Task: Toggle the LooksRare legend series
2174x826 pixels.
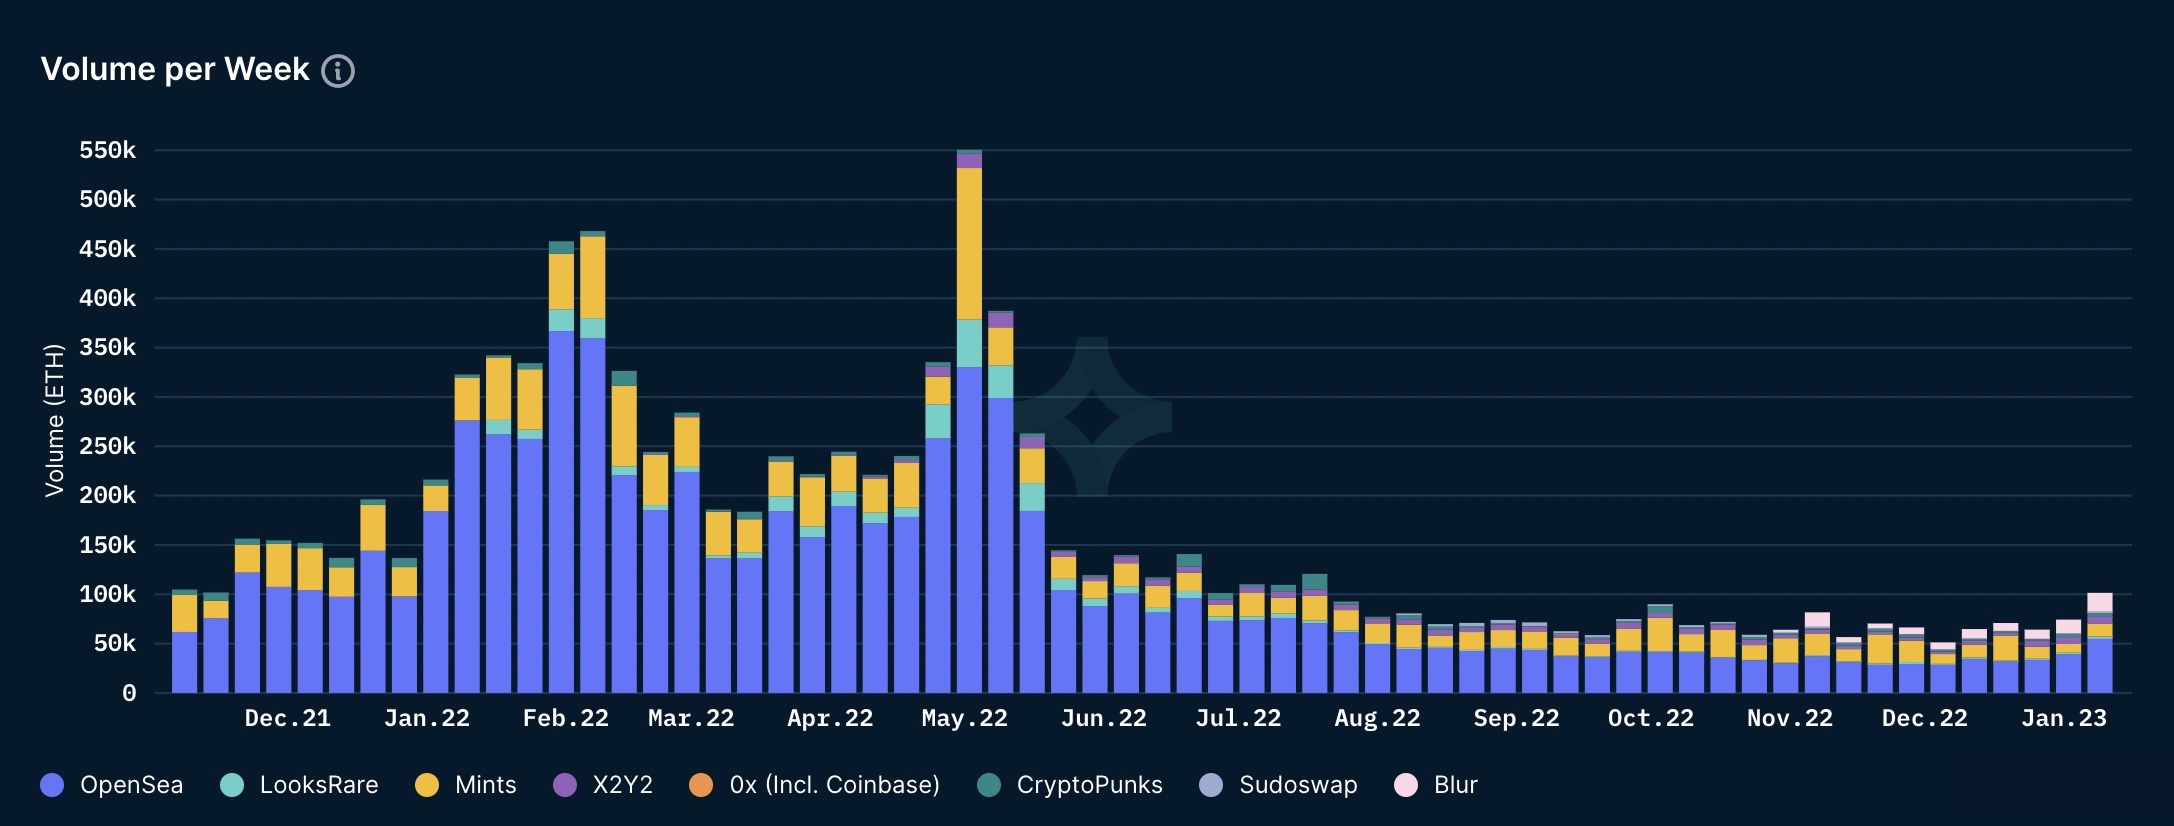Action: tap(299, 785)
